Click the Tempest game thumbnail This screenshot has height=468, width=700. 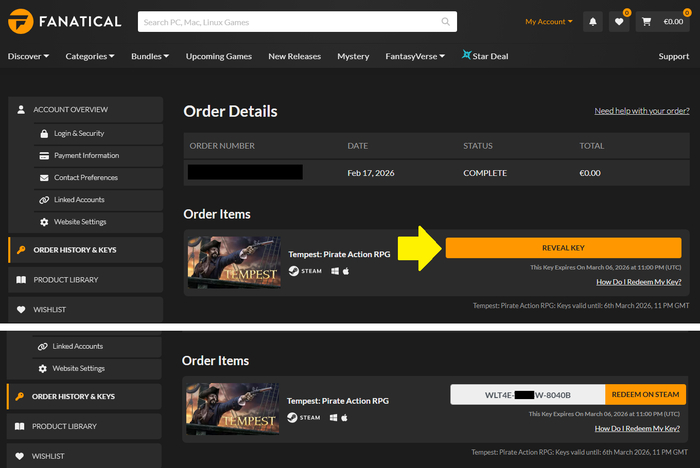coord(234,260)
